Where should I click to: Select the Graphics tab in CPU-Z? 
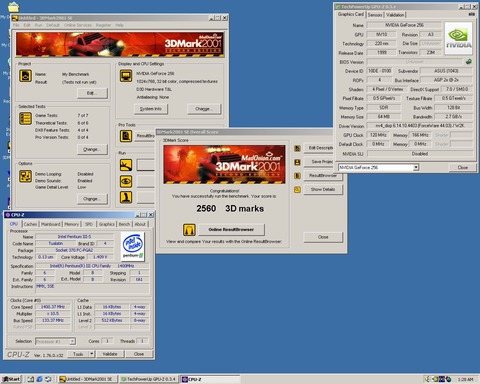click(x=107, y=224)
